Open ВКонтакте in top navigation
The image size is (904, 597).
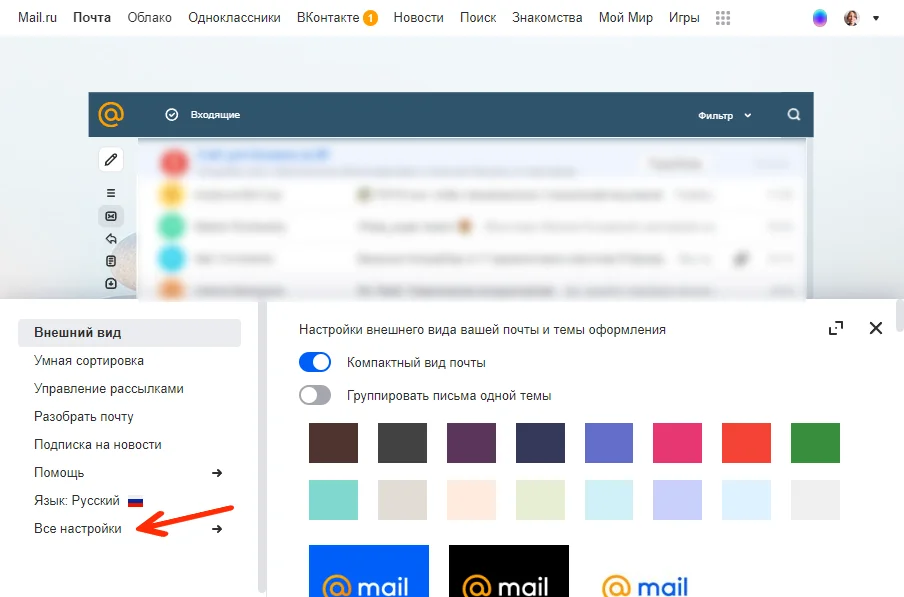328,18
